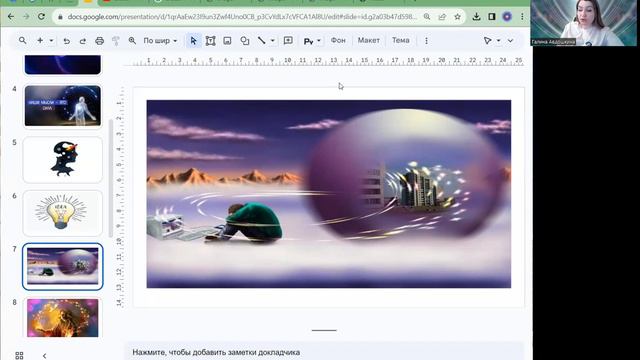
Task: Select the line tool
Action: 262,40
